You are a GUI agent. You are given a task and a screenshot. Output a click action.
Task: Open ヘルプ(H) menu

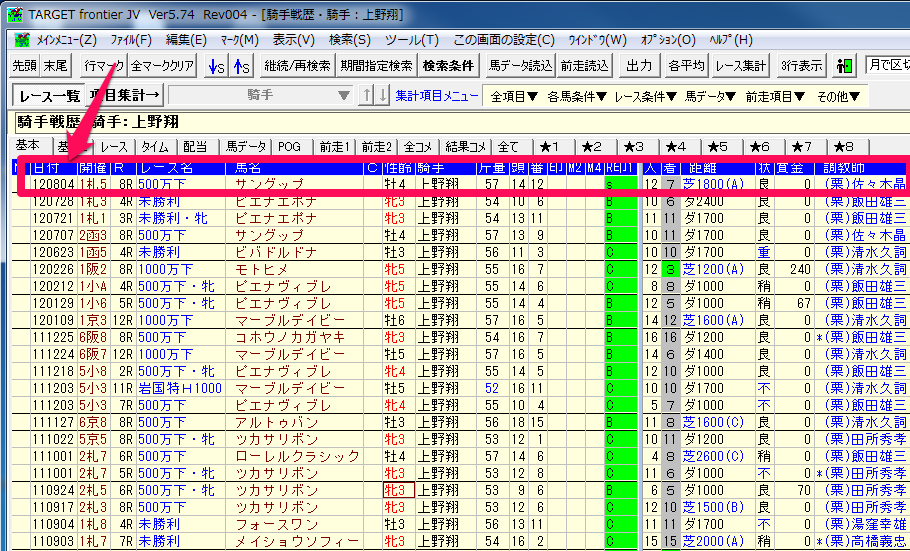point(731,40)
